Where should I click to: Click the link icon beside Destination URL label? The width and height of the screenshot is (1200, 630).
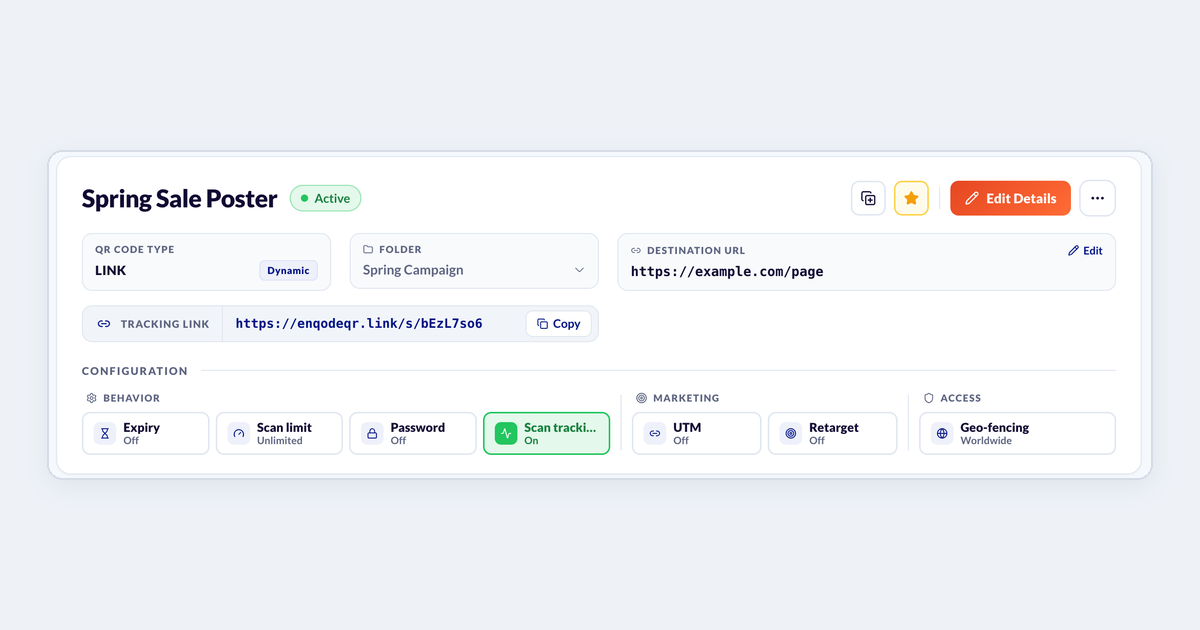point(636,251)
